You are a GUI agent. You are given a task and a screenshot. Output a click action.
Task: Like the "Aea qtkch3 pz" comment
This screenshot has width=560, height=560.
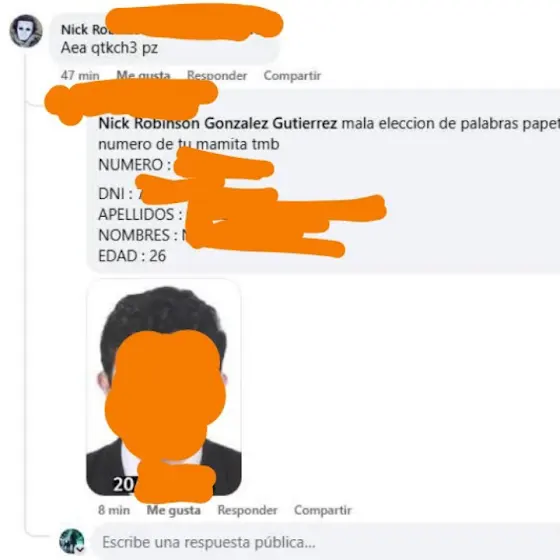point(144,75)
